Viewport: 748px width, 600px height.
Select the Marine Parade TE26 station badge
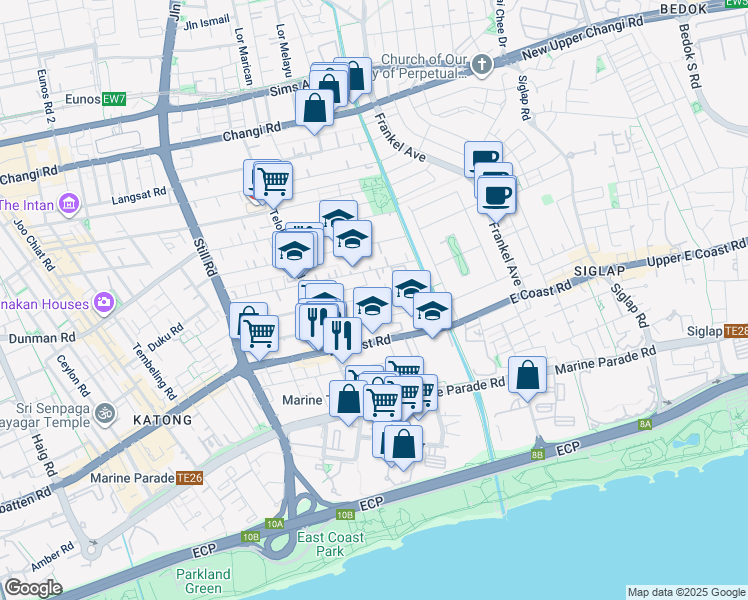[x=189, y=478]
